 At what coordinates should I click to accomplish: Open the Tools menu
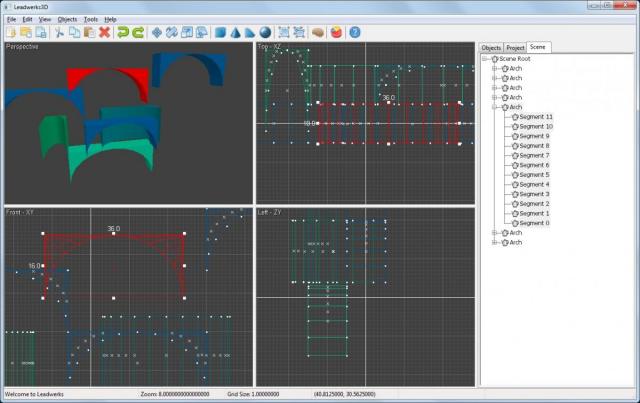(x=91, y=19)
